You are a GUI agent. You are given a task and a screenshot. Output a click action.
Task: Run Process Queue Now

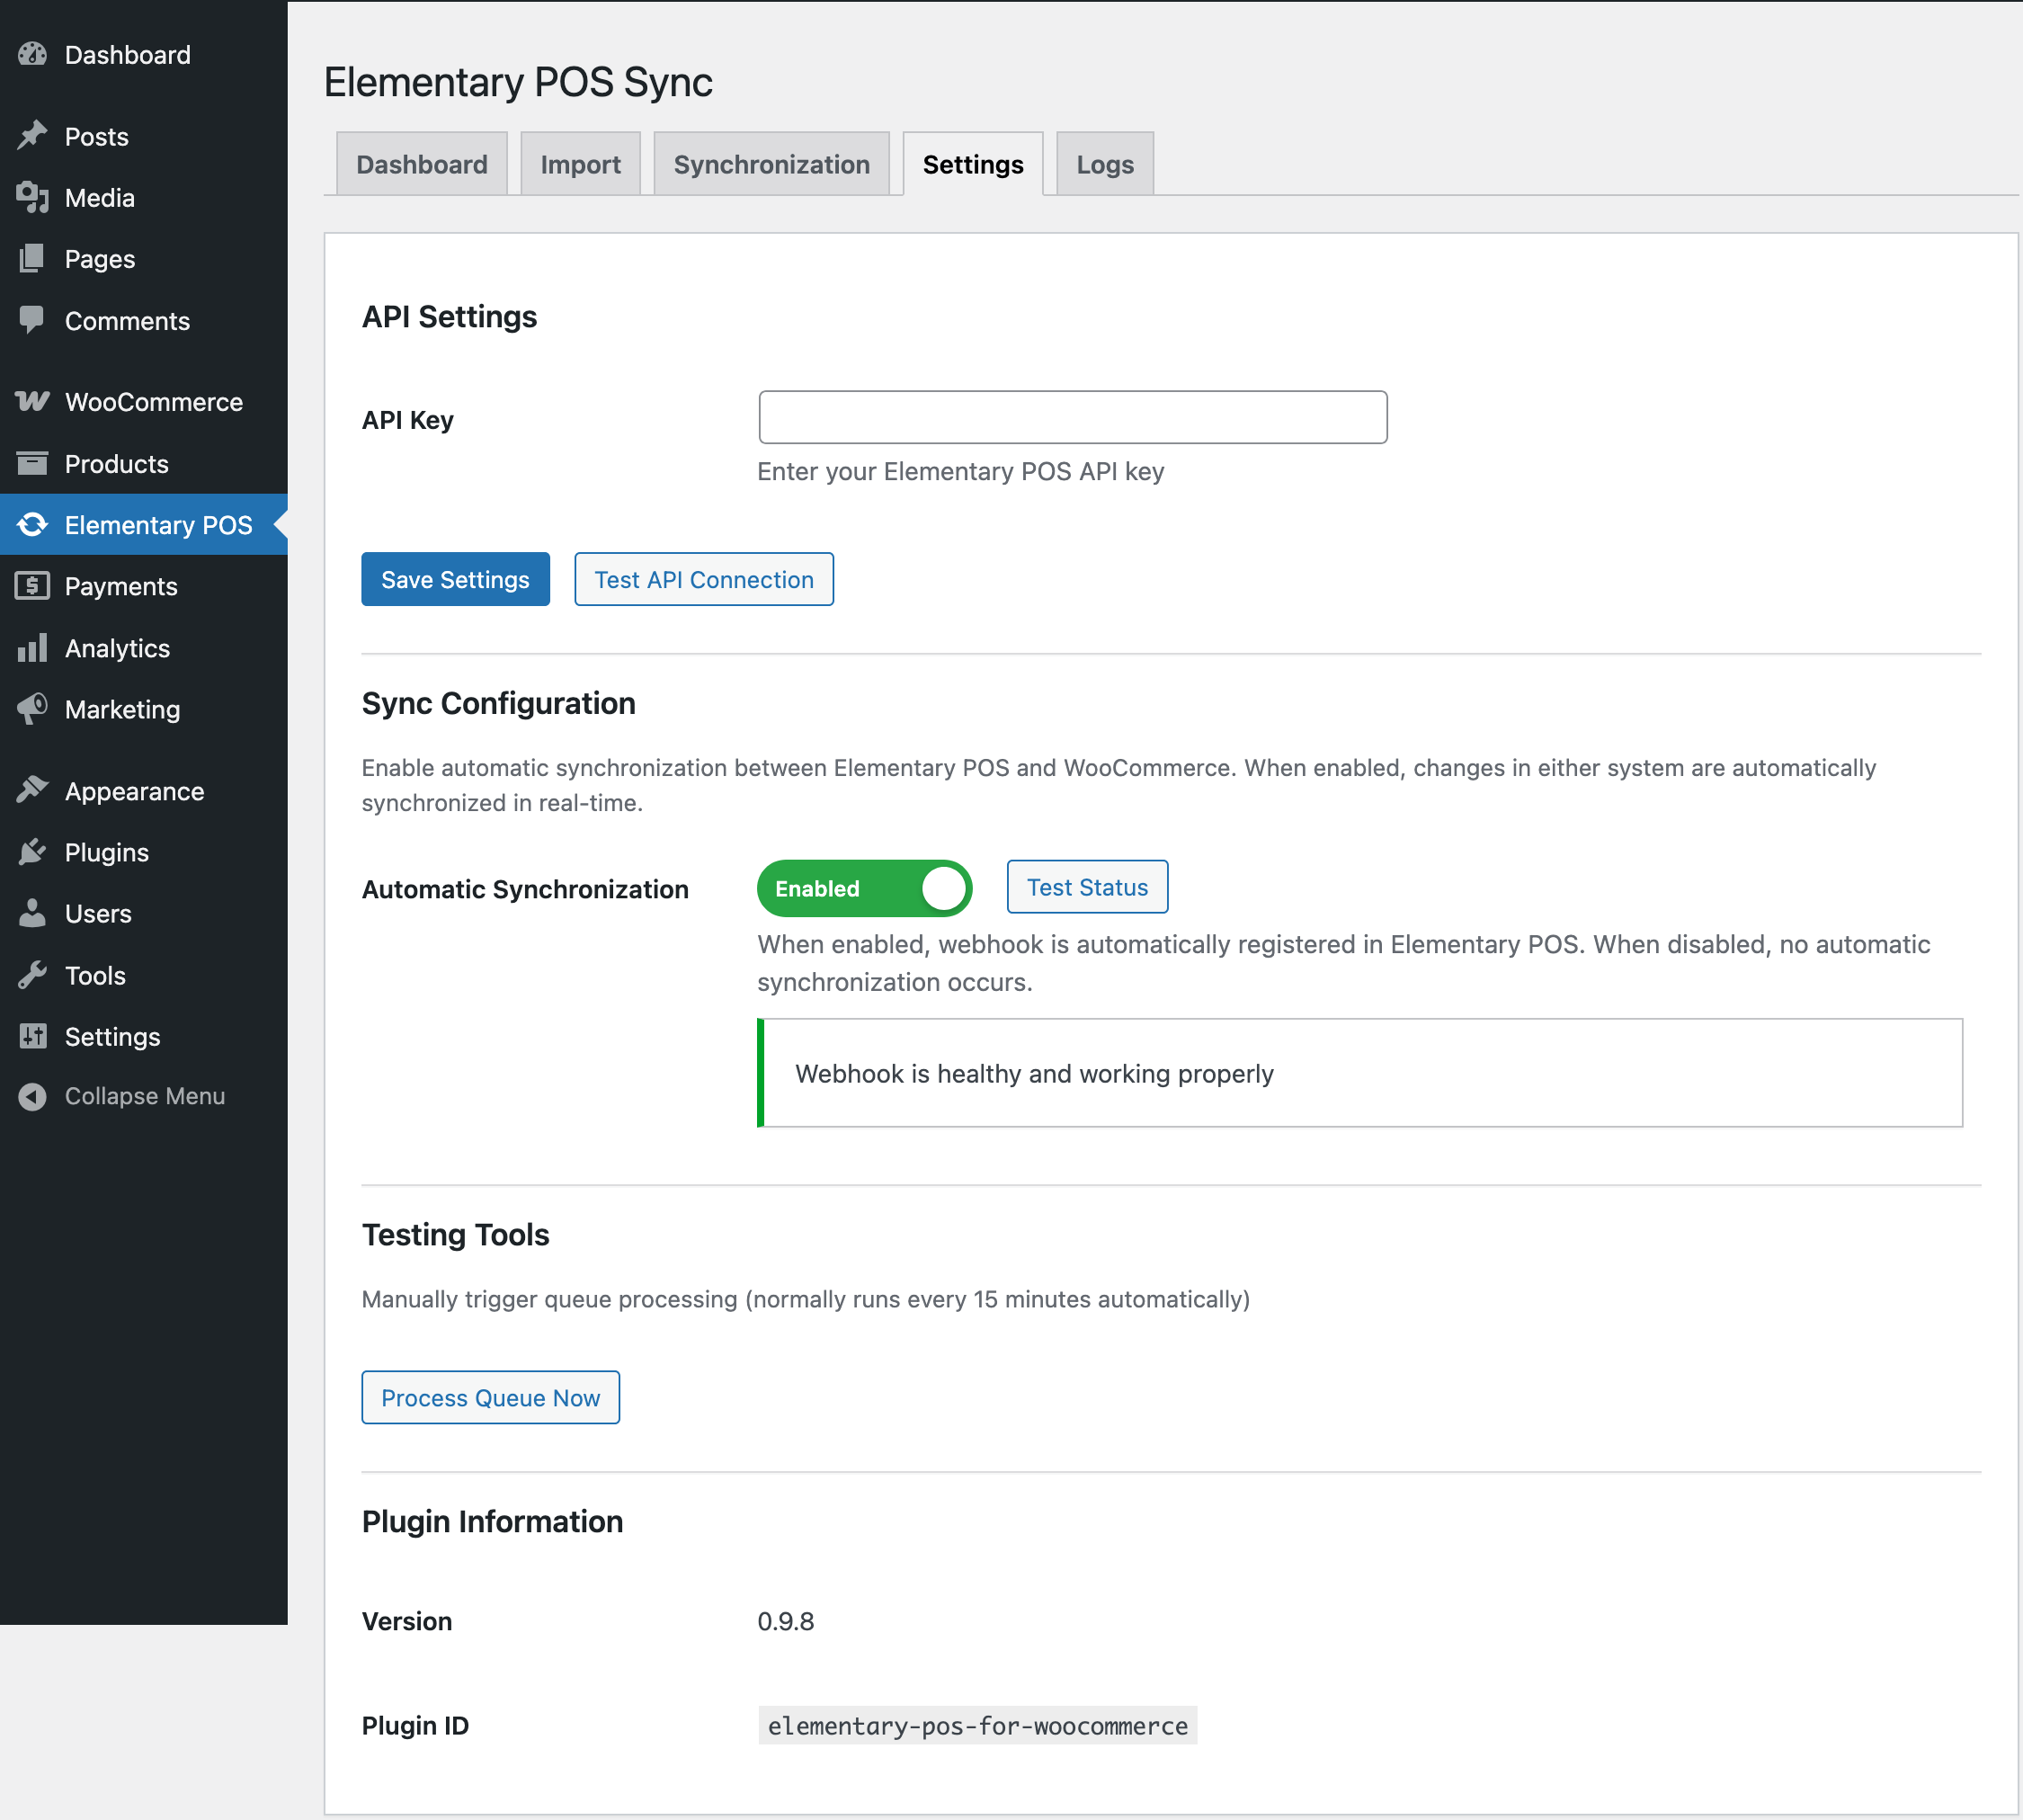point(490,1398)
